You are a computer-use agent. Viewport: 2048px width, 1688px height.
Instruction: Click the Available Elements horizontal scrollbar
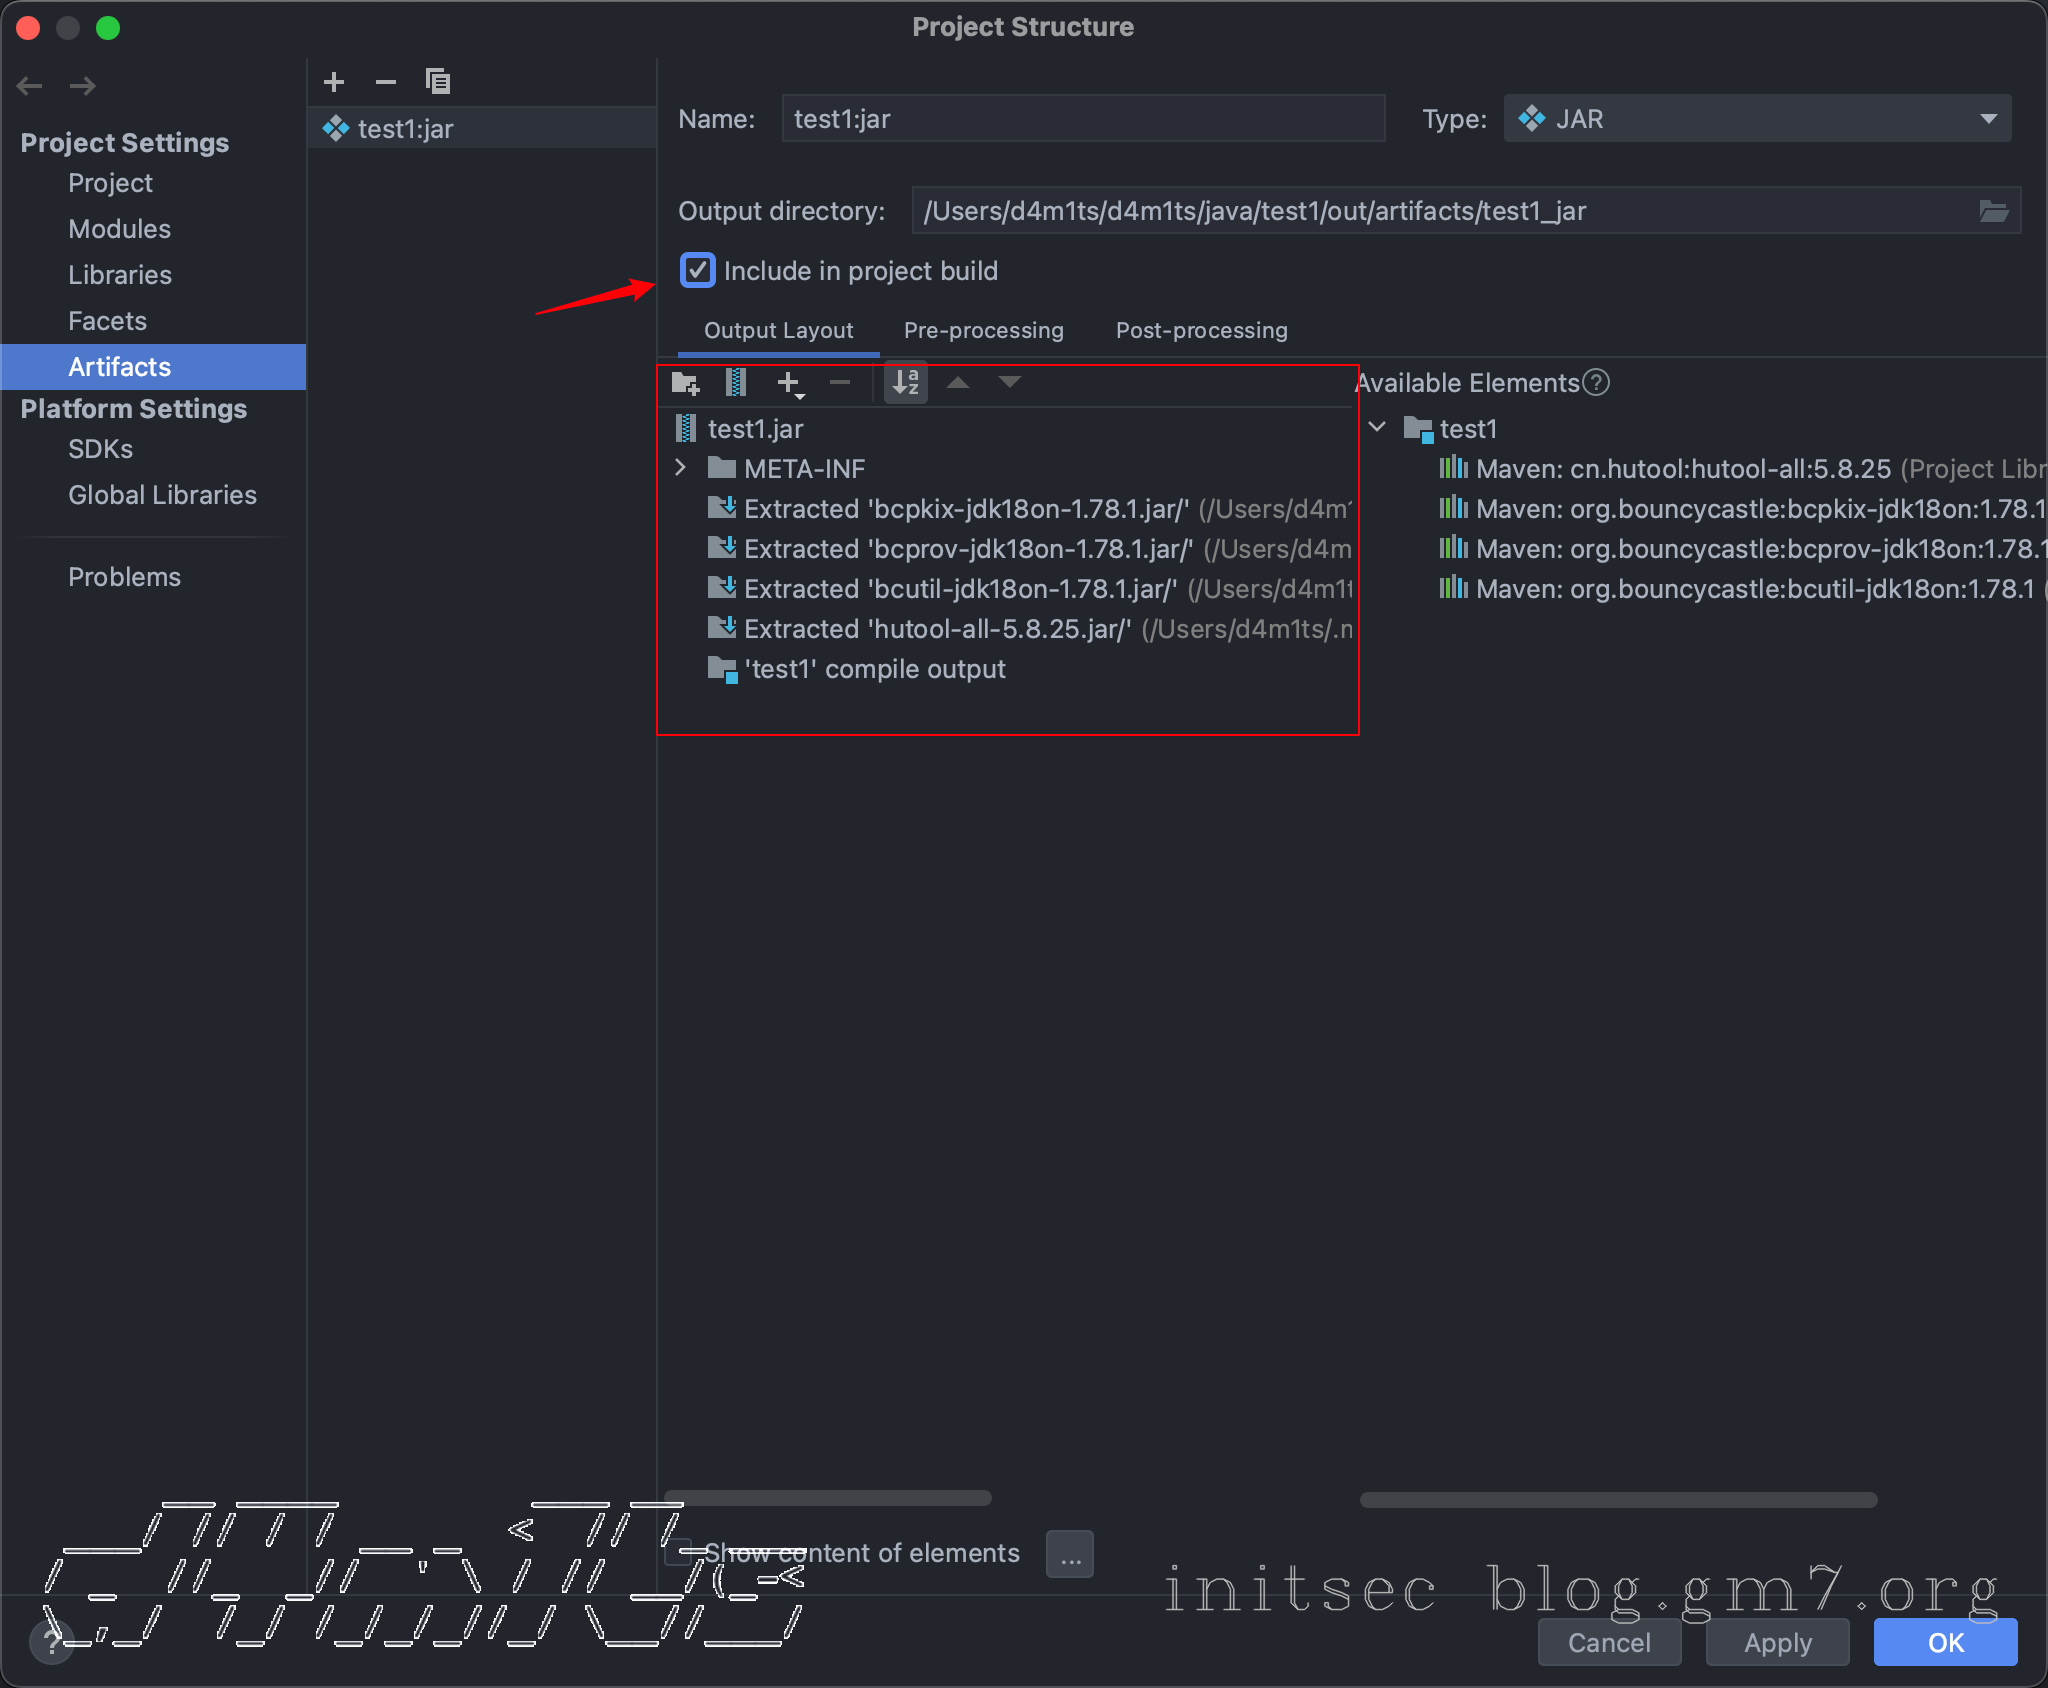[1617, 1500]
